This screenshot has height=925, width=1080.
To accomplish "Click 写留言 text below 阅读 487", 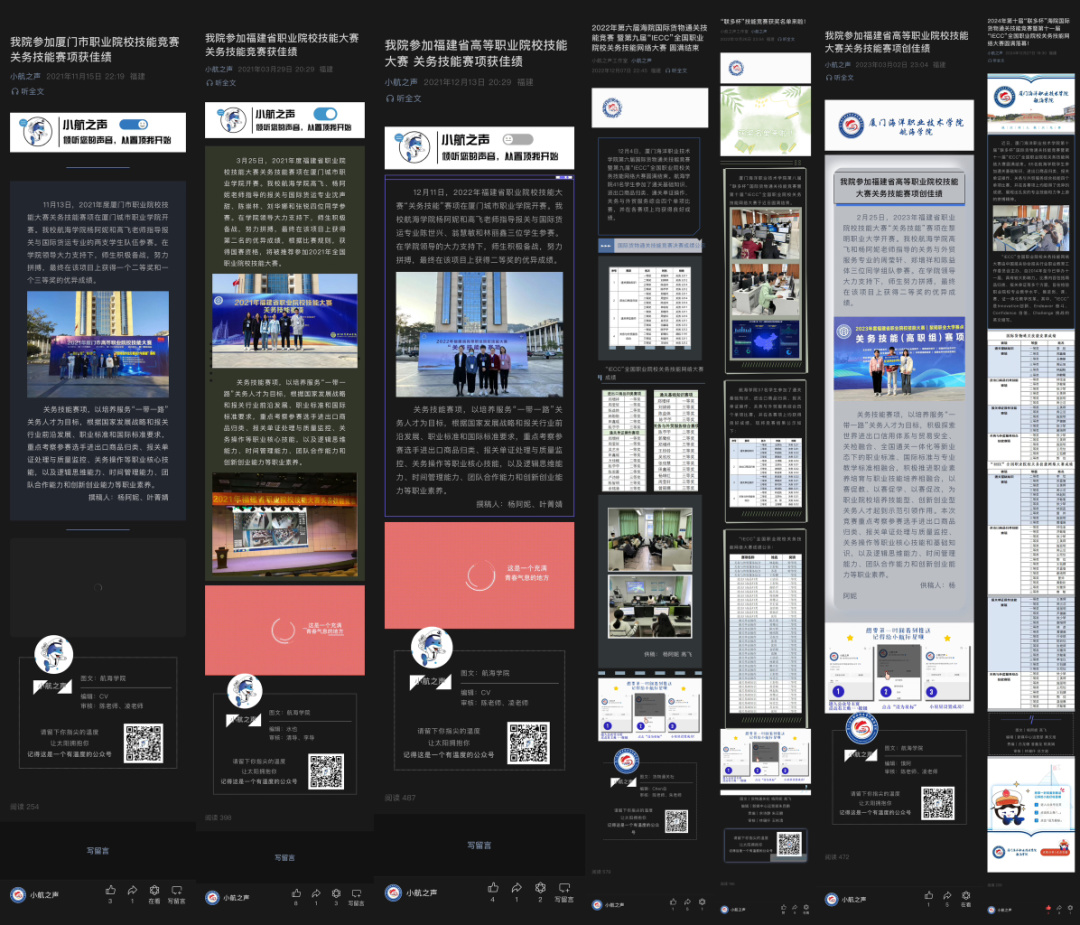I will click(x=479, y=845).
